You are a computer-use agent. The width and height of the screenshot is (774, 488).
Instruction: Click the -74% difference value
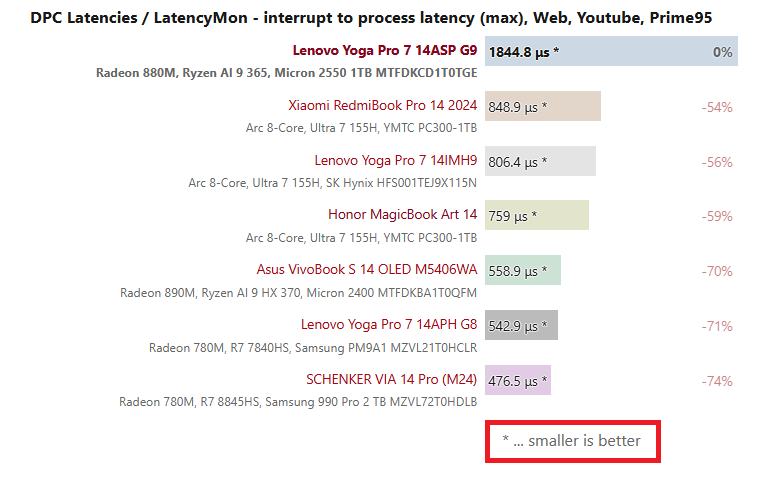coord(717,381)
